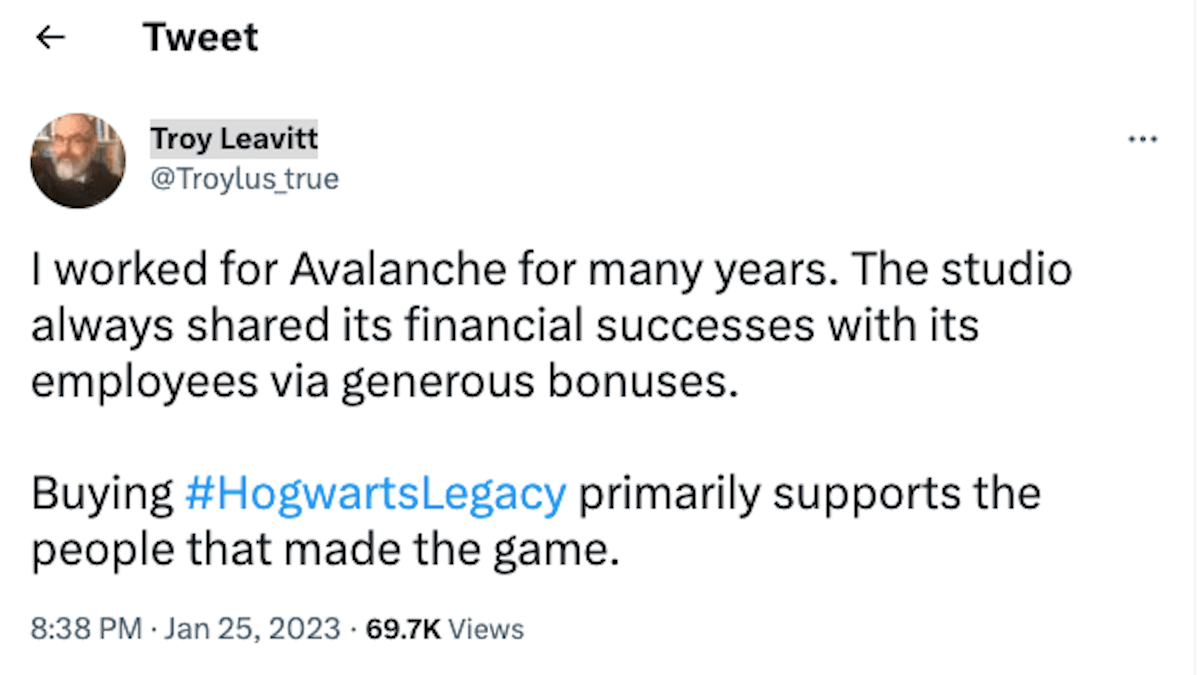Open the @Troylus_true handle link

[244, 179]
